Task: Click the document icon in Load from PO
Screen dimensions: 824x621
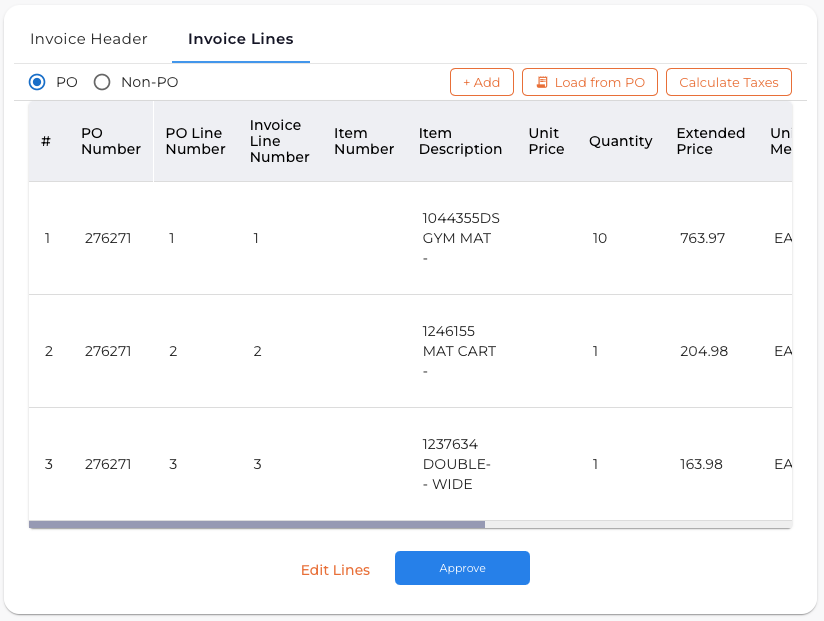Action: [x=540, y=82]
